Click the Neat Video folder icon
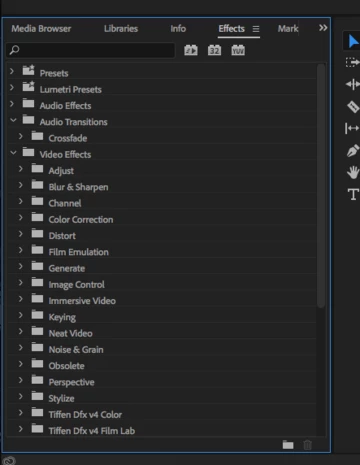 coord(37,331)
